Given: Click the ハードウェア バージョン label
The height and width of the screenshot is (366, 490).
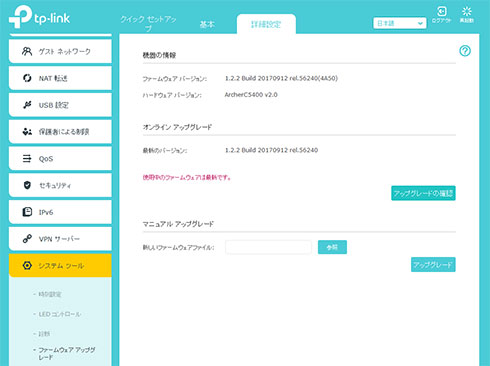Looking at the screenshot, I should tap(172, 95).
